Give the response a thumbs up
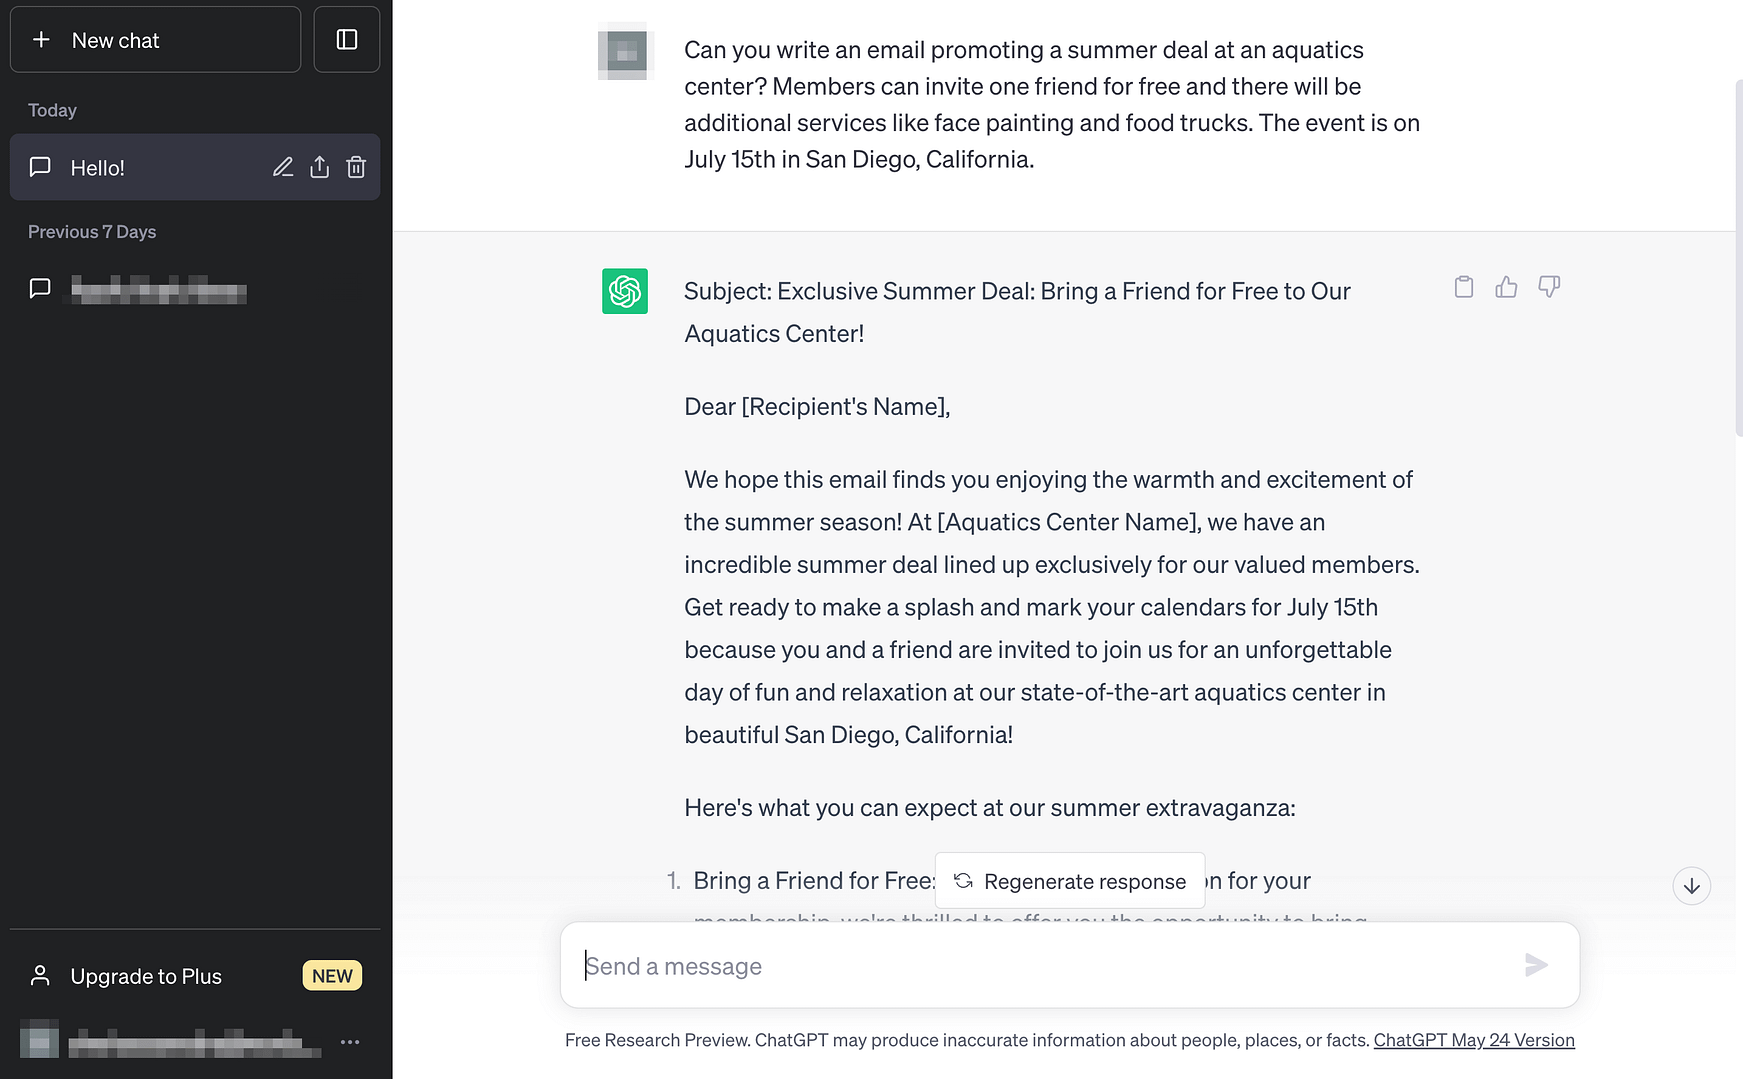The height and width of the screenshot is (1079, 1743). pyautogui.click(x=1506, y=288)
